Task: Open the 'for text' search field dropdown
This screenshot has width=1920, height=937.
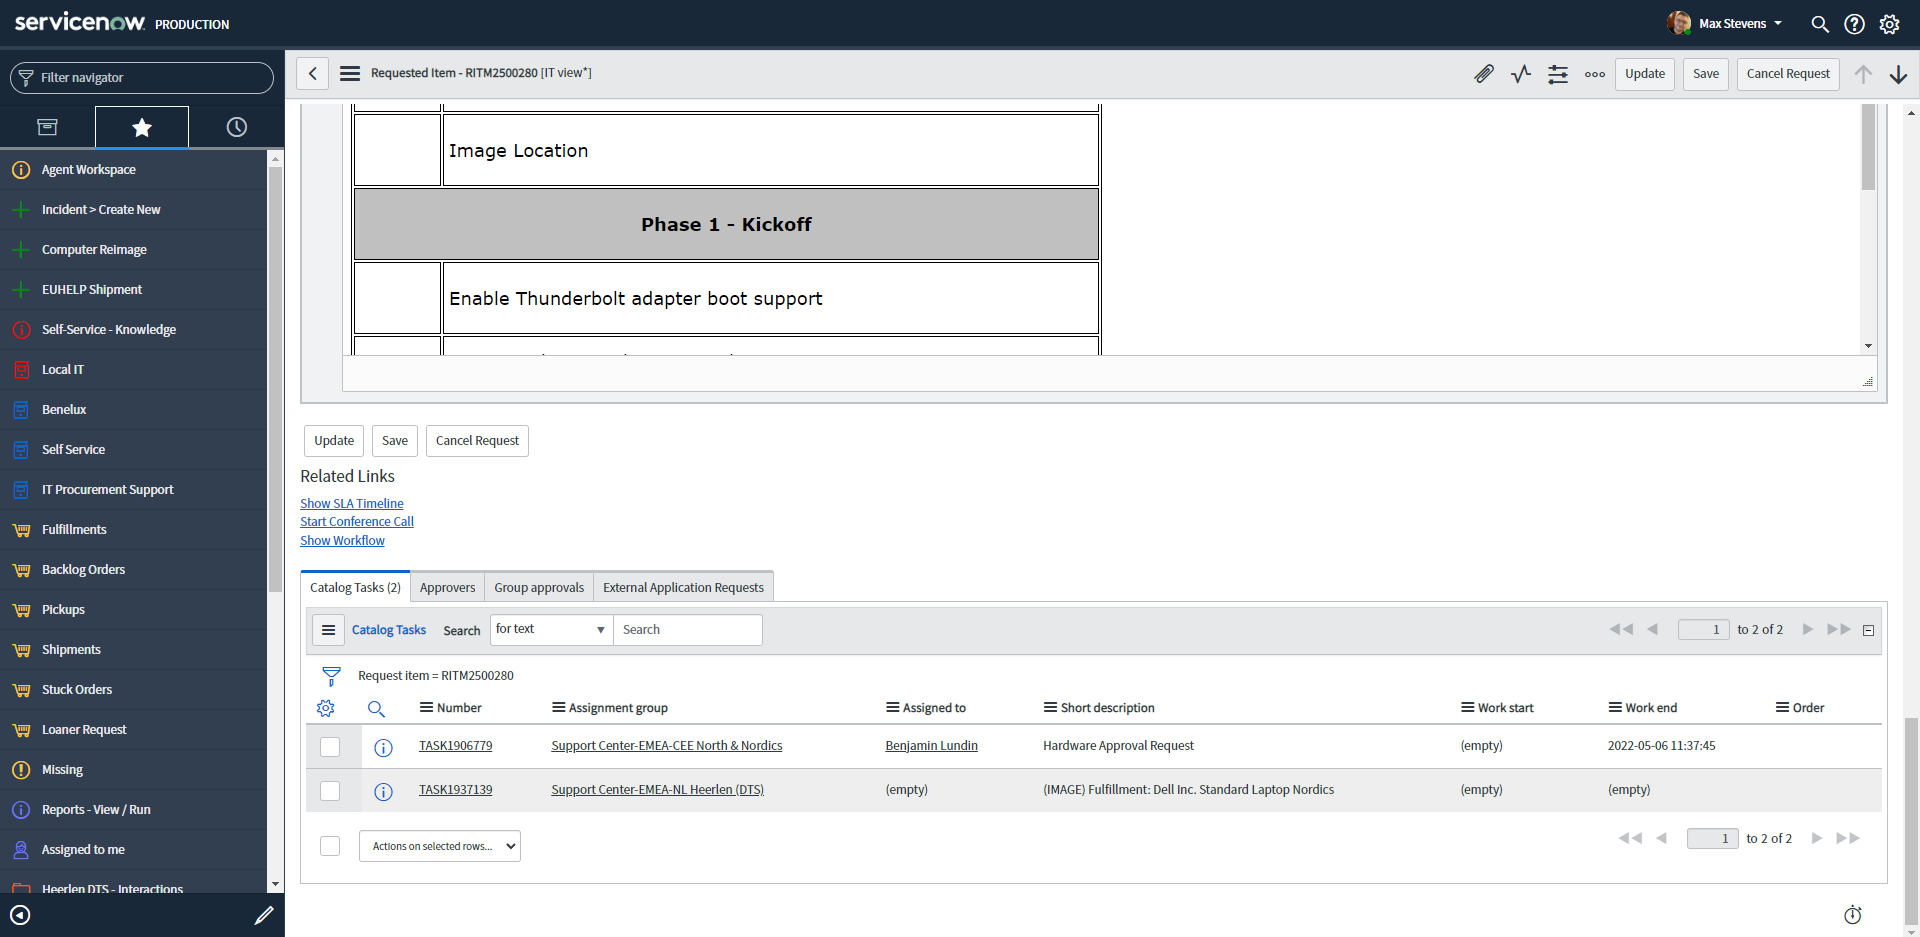Action: tap(551, 630)
